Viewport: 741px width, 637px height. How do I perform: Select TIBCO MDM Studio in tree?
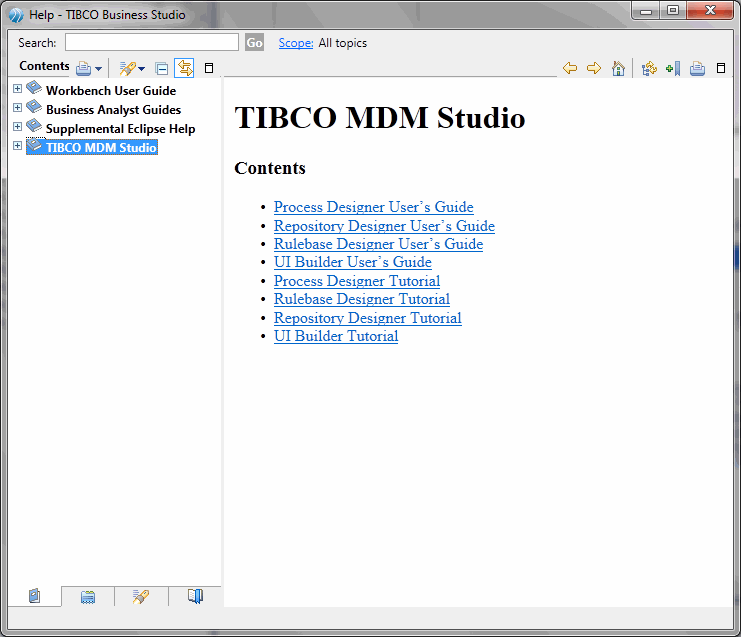pyautogui.click(x=101, y=147)
